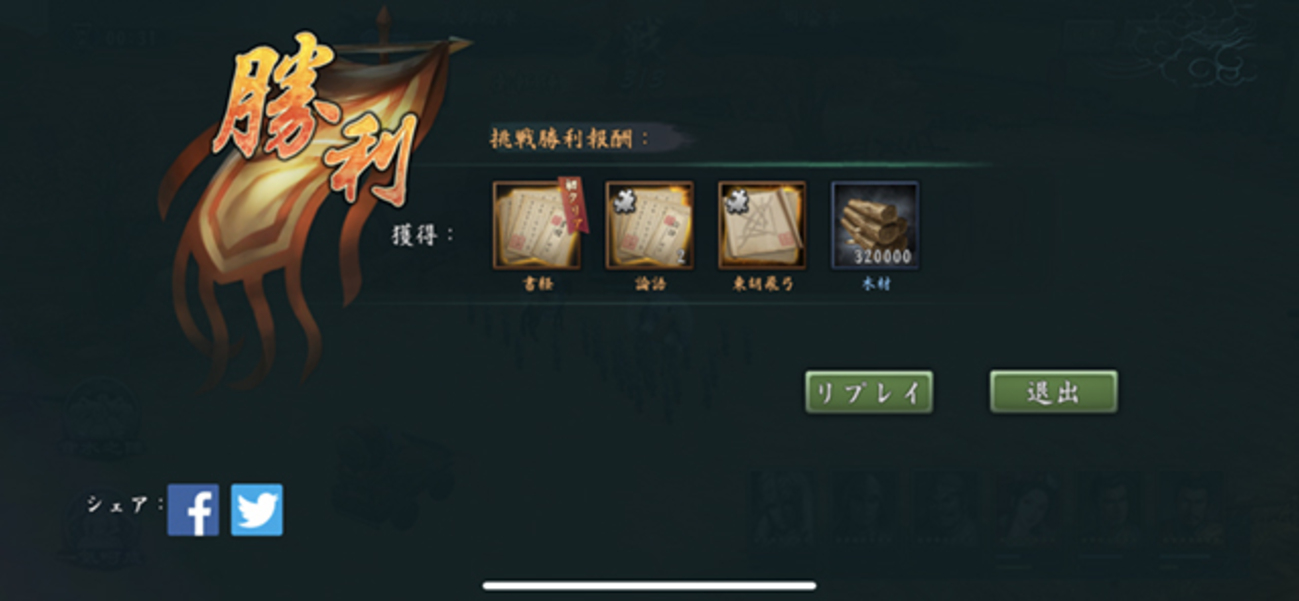Viewport: 1299px width, 601px height.
Task: Exit with the 退出 button
Action: pyautogui.click(x=1054, y=392)
